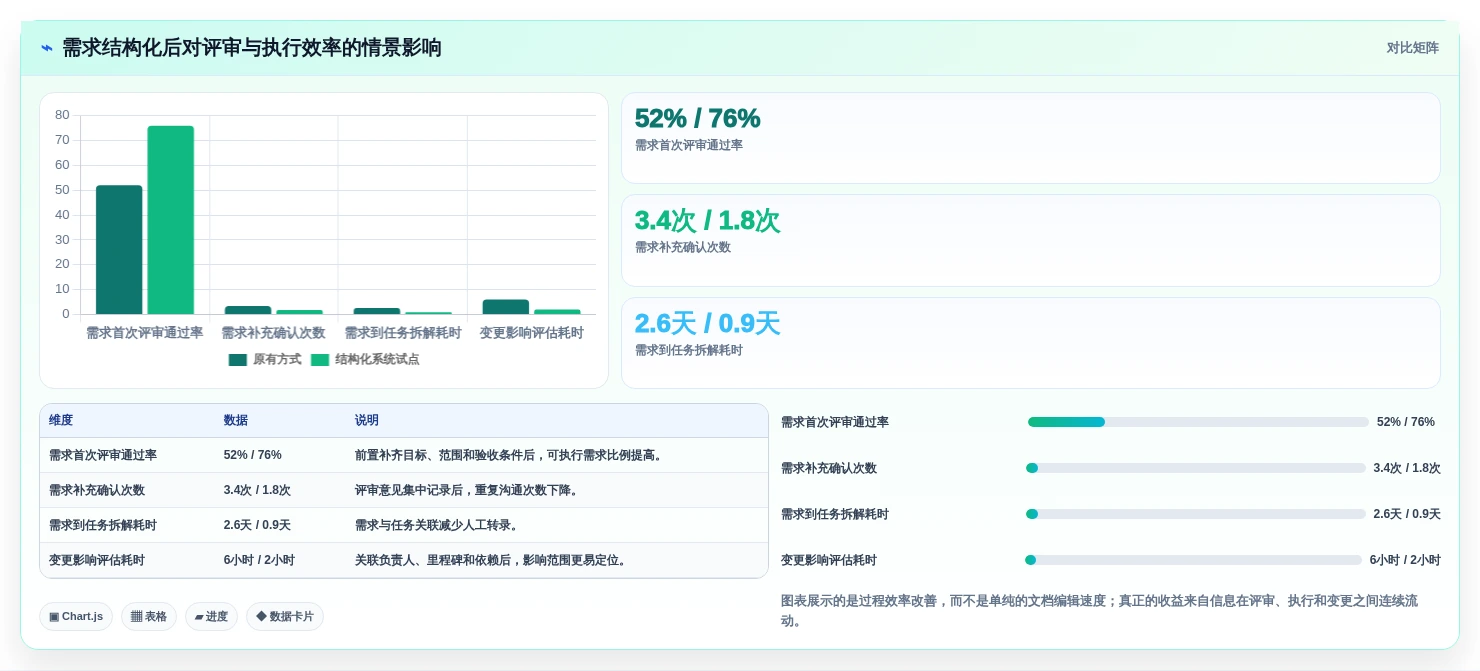
Task: Click table row label 需求到任务拆解耗时
Action: point(103,525)
